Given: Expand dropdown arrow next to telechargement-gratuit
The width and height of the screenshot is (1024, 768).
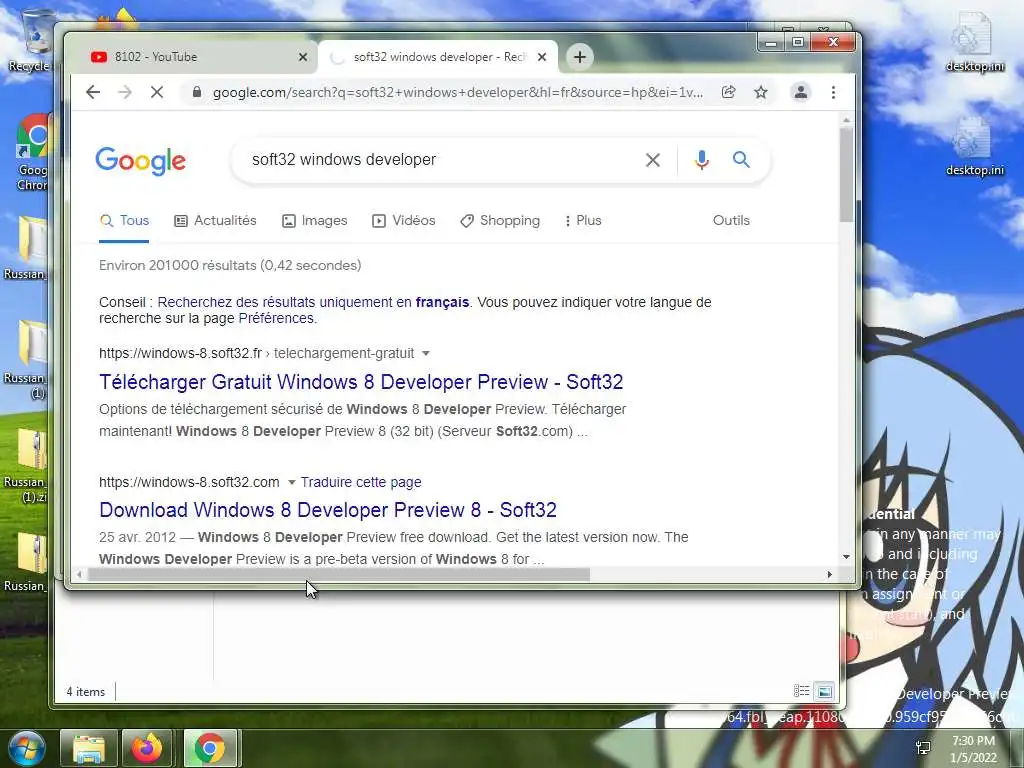Looking at the screenshot, I should (x=426, y=353).
